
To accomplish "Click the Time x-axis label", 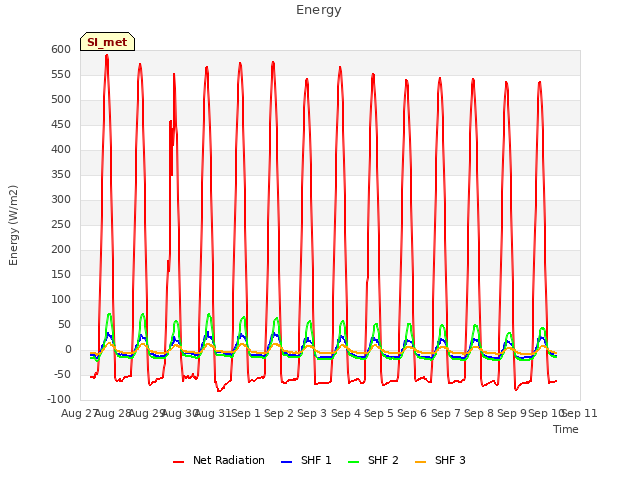I will pos(566,429).
